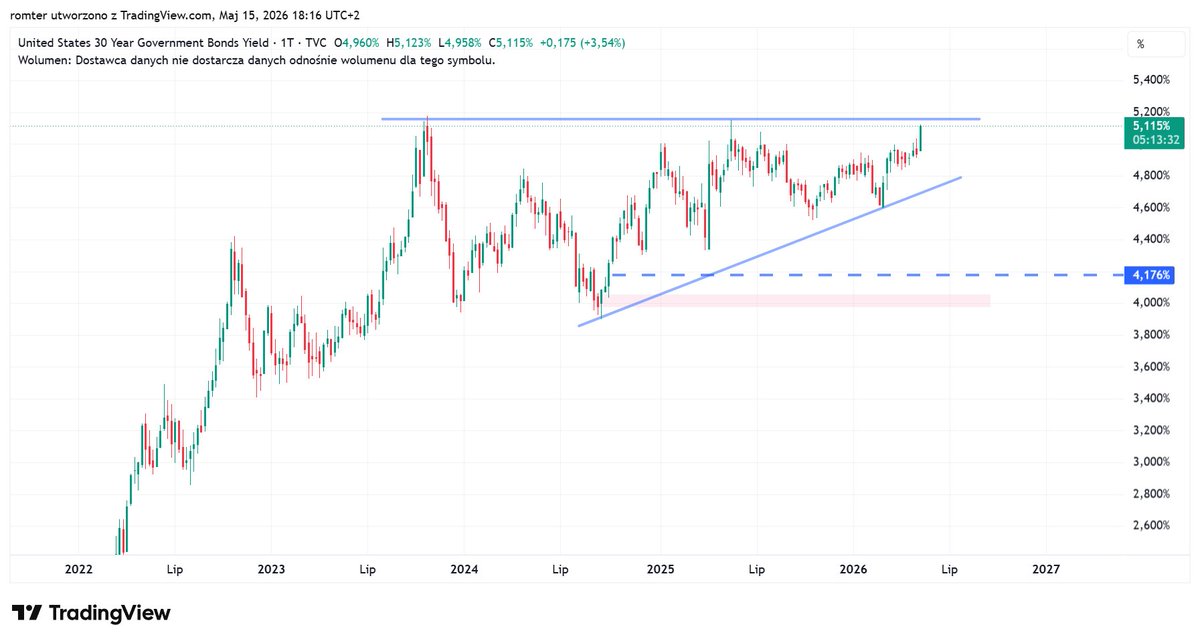The width and height of the screenshot is (1200, 643).
Task: Click the 2023 time axis label
Action: click(x=271, y=569)
